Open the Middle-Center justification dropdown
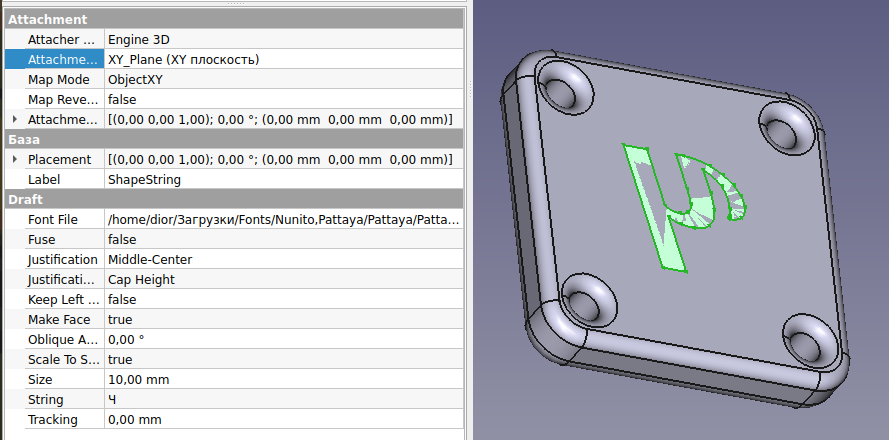The image size is (889, 440). 283,259
